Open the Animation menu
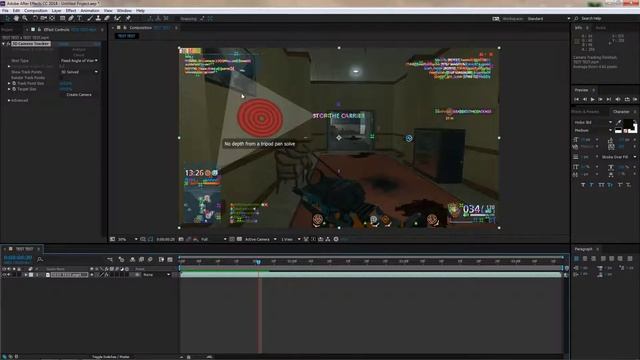Viewport: 640px width, 360px height. (x=90, y=11)
